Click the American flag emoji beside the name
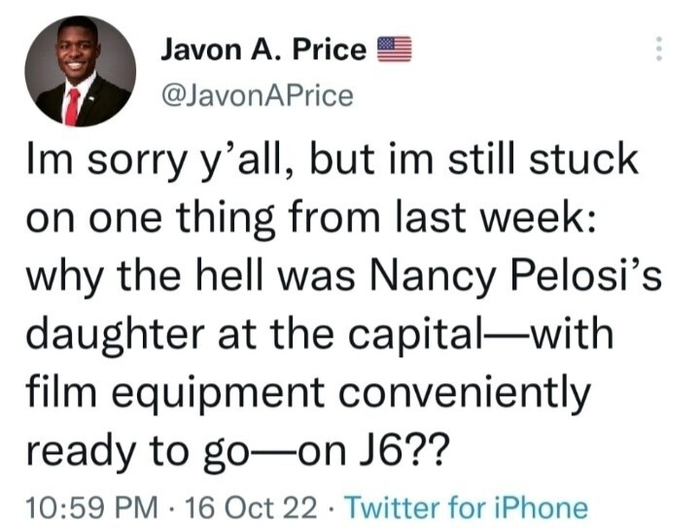Viewport: 700px width, 528px height. 394,49
